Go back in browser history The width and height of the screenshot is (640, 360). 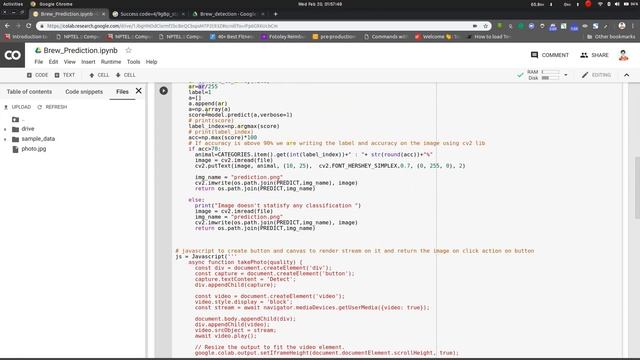coord(7,26)
